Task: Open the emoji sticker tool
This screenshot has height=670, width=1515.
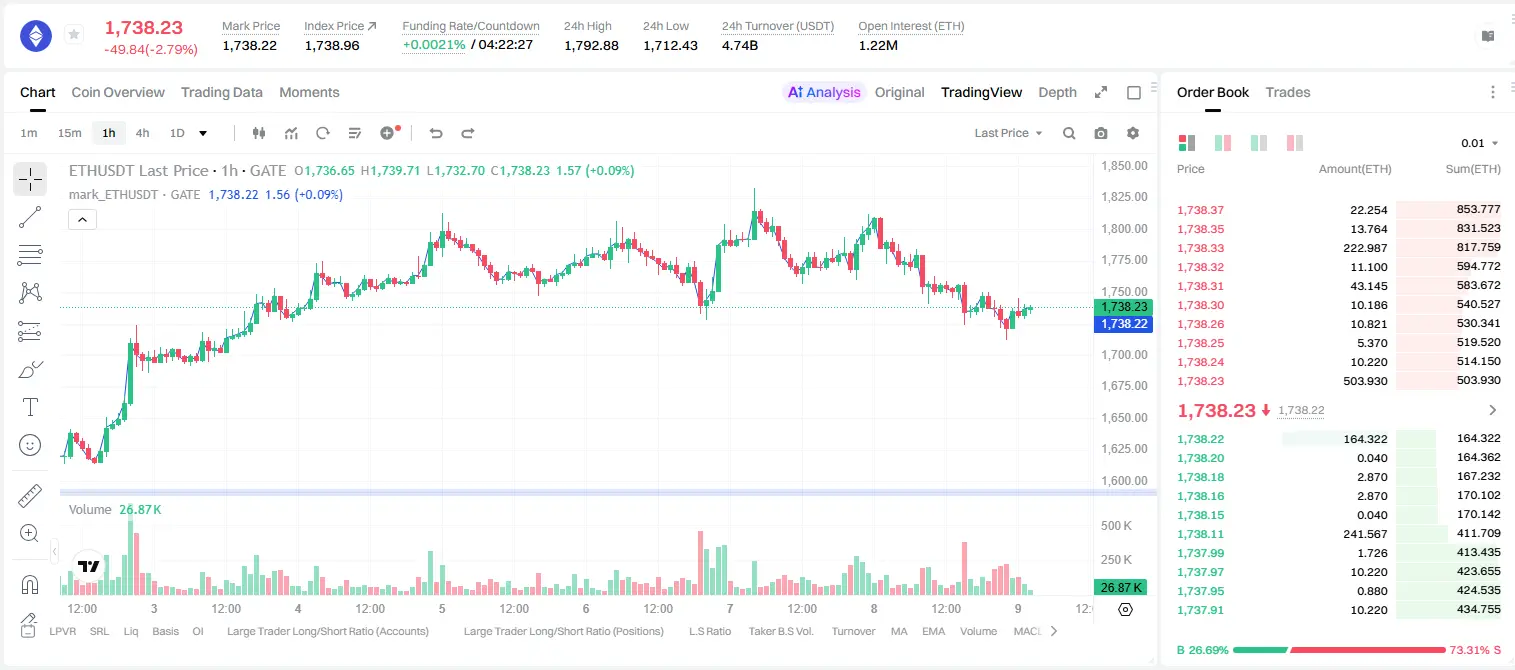Action: tap(30, 445)
